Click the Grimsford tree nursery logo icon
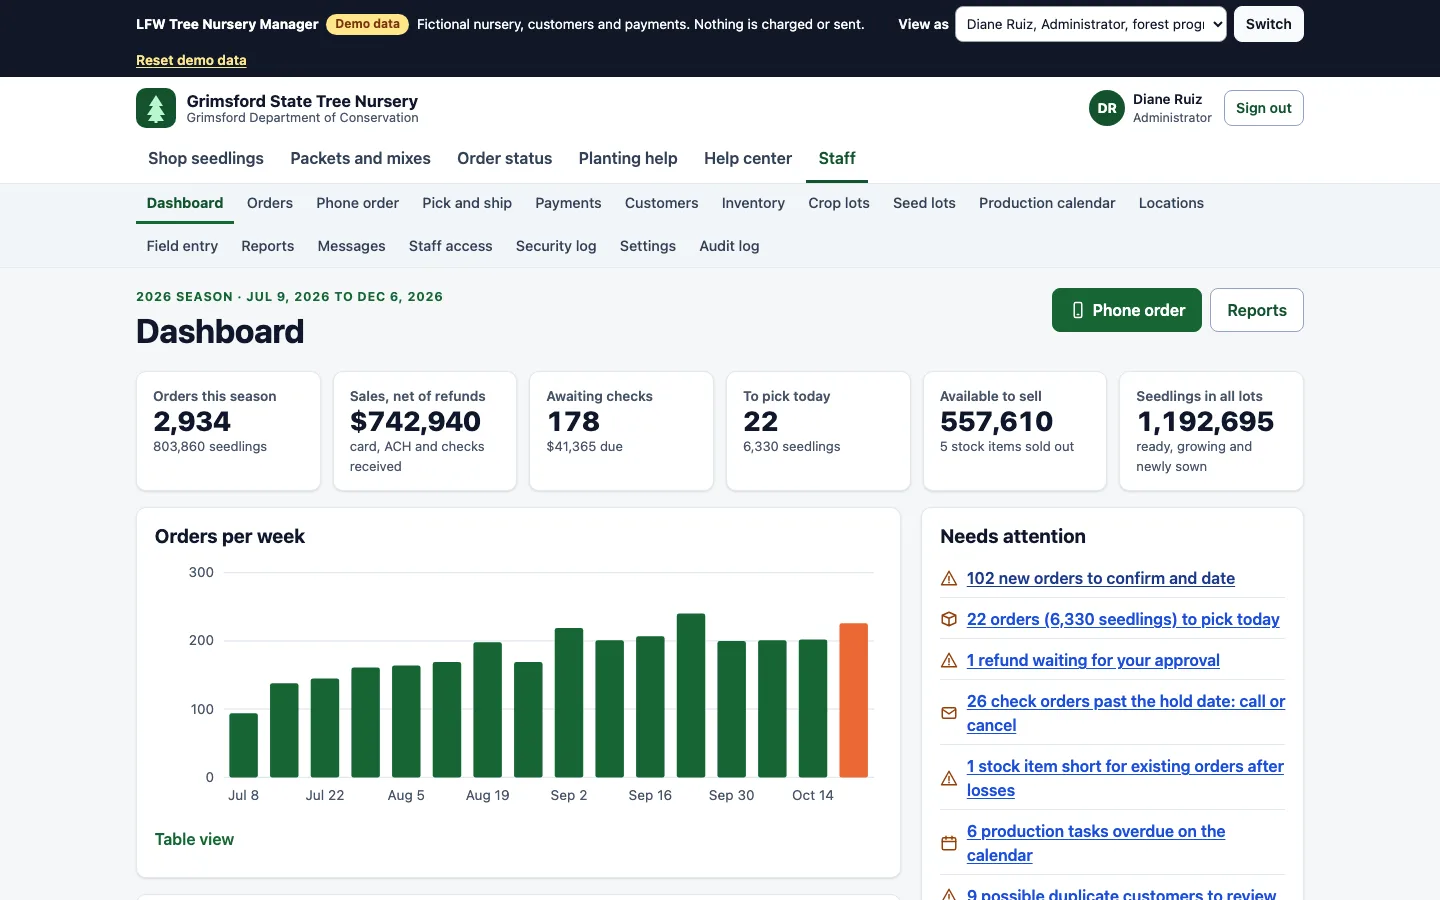This screenshot has height=900, width=1440. pyautogui.click(x=156, y=108)
